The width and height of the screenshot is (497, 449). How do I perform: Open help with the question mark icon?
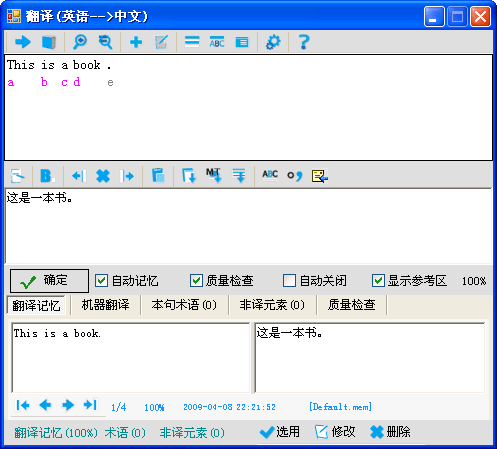tap(304, 42)
